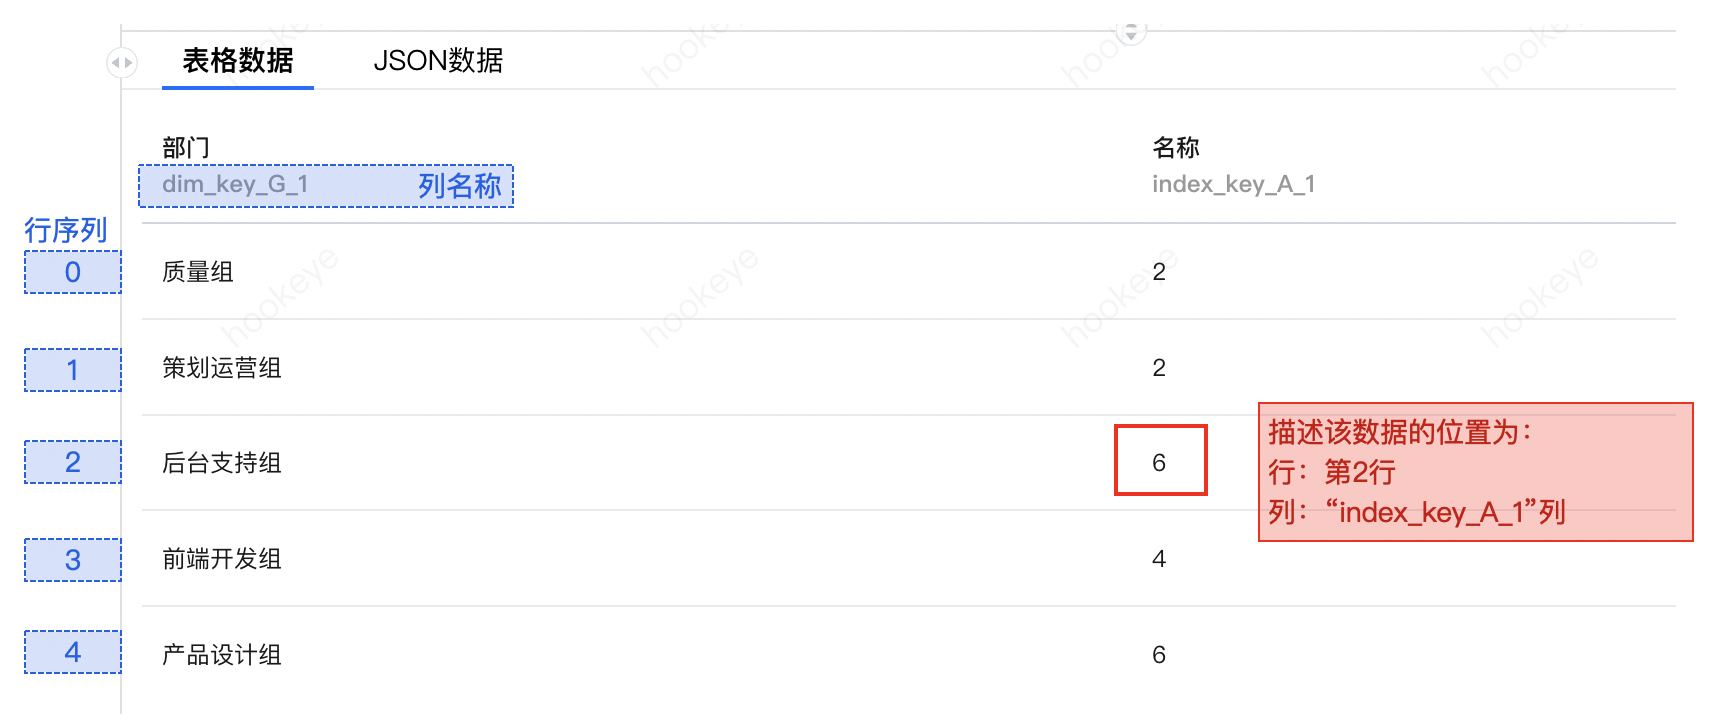Screen dimensions: 1732x726
Task: Click row index 2 box
Action: [x=73, y=462]
